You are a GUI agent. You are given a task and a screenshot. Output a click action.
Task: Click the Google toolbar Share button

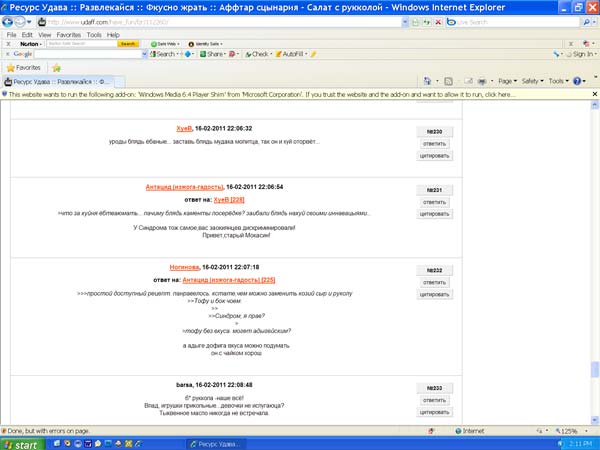tap(212, 54)
